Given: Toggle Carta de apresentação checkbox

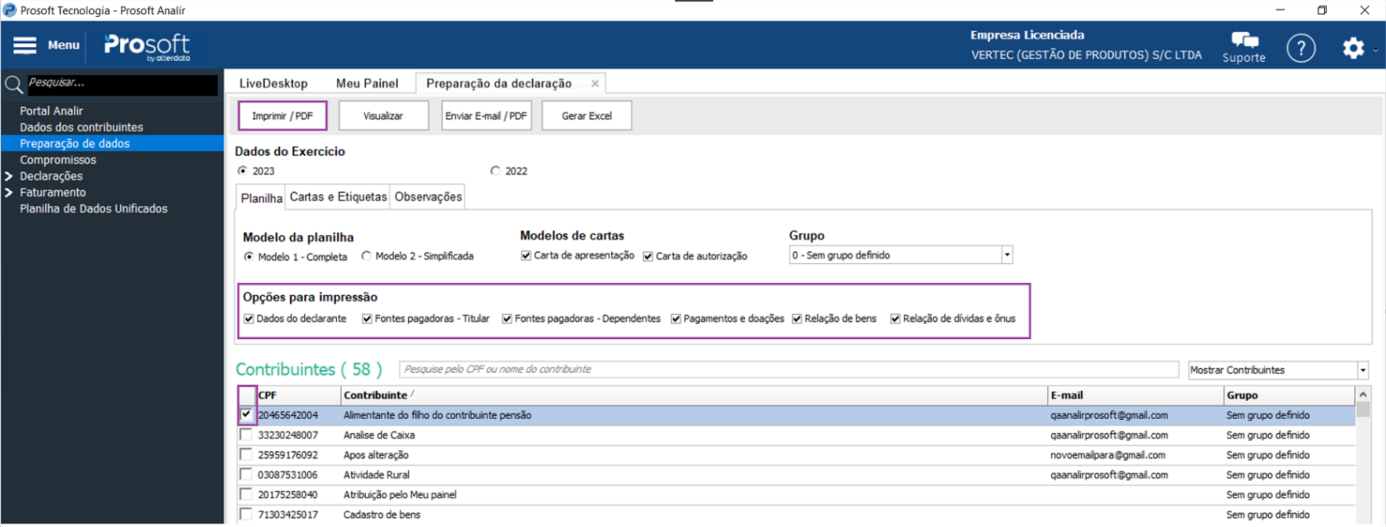Looking at the screenshot, I should pyautogui.click(x=526, y=256).
